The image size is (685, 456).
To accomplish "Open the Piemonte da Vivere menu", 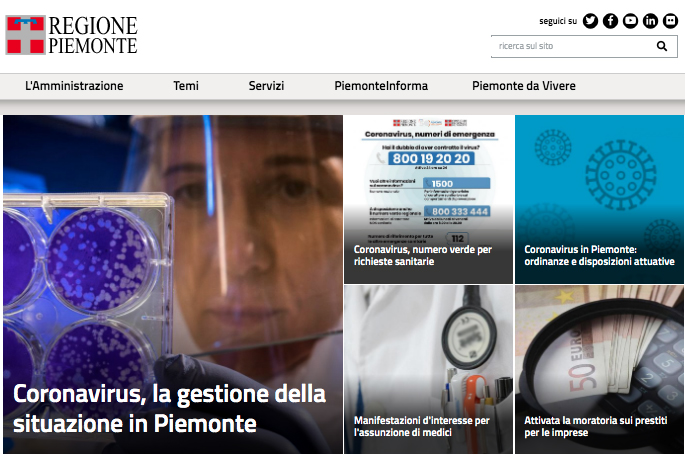I will click(524, 86).
